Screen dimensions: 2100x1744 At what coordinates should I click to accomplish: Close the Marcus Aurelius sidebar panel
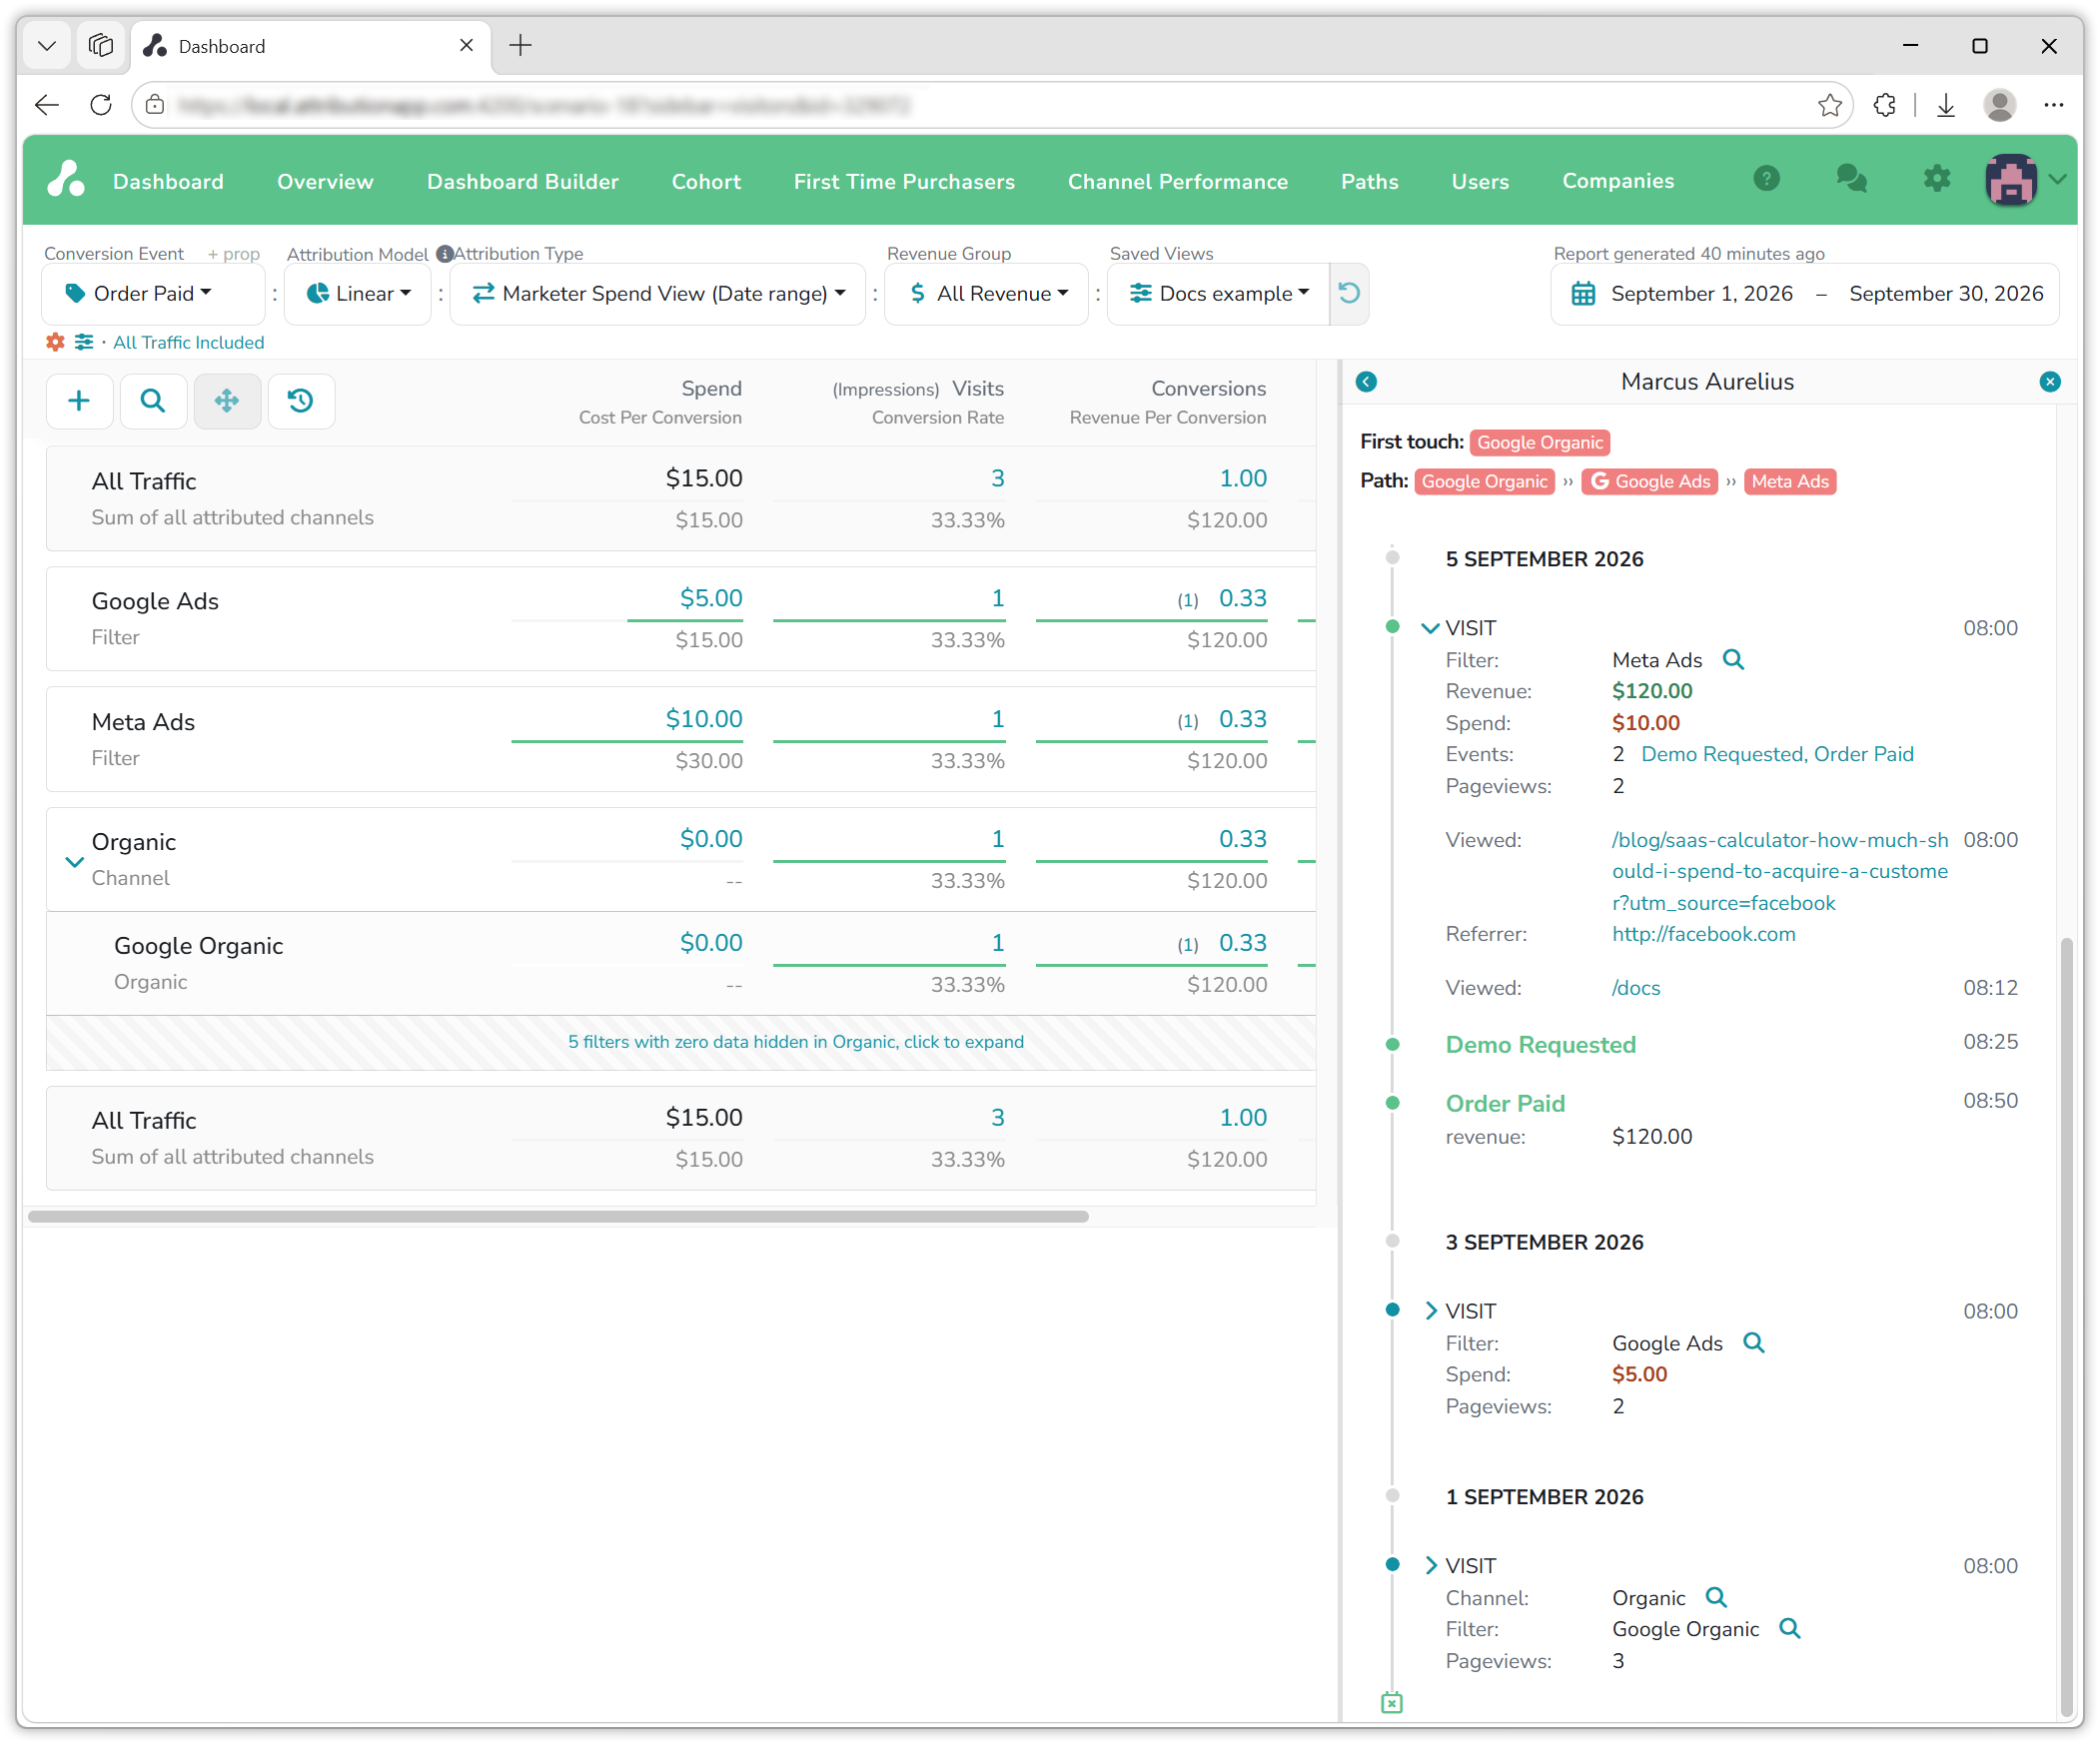pos(2050,382)
